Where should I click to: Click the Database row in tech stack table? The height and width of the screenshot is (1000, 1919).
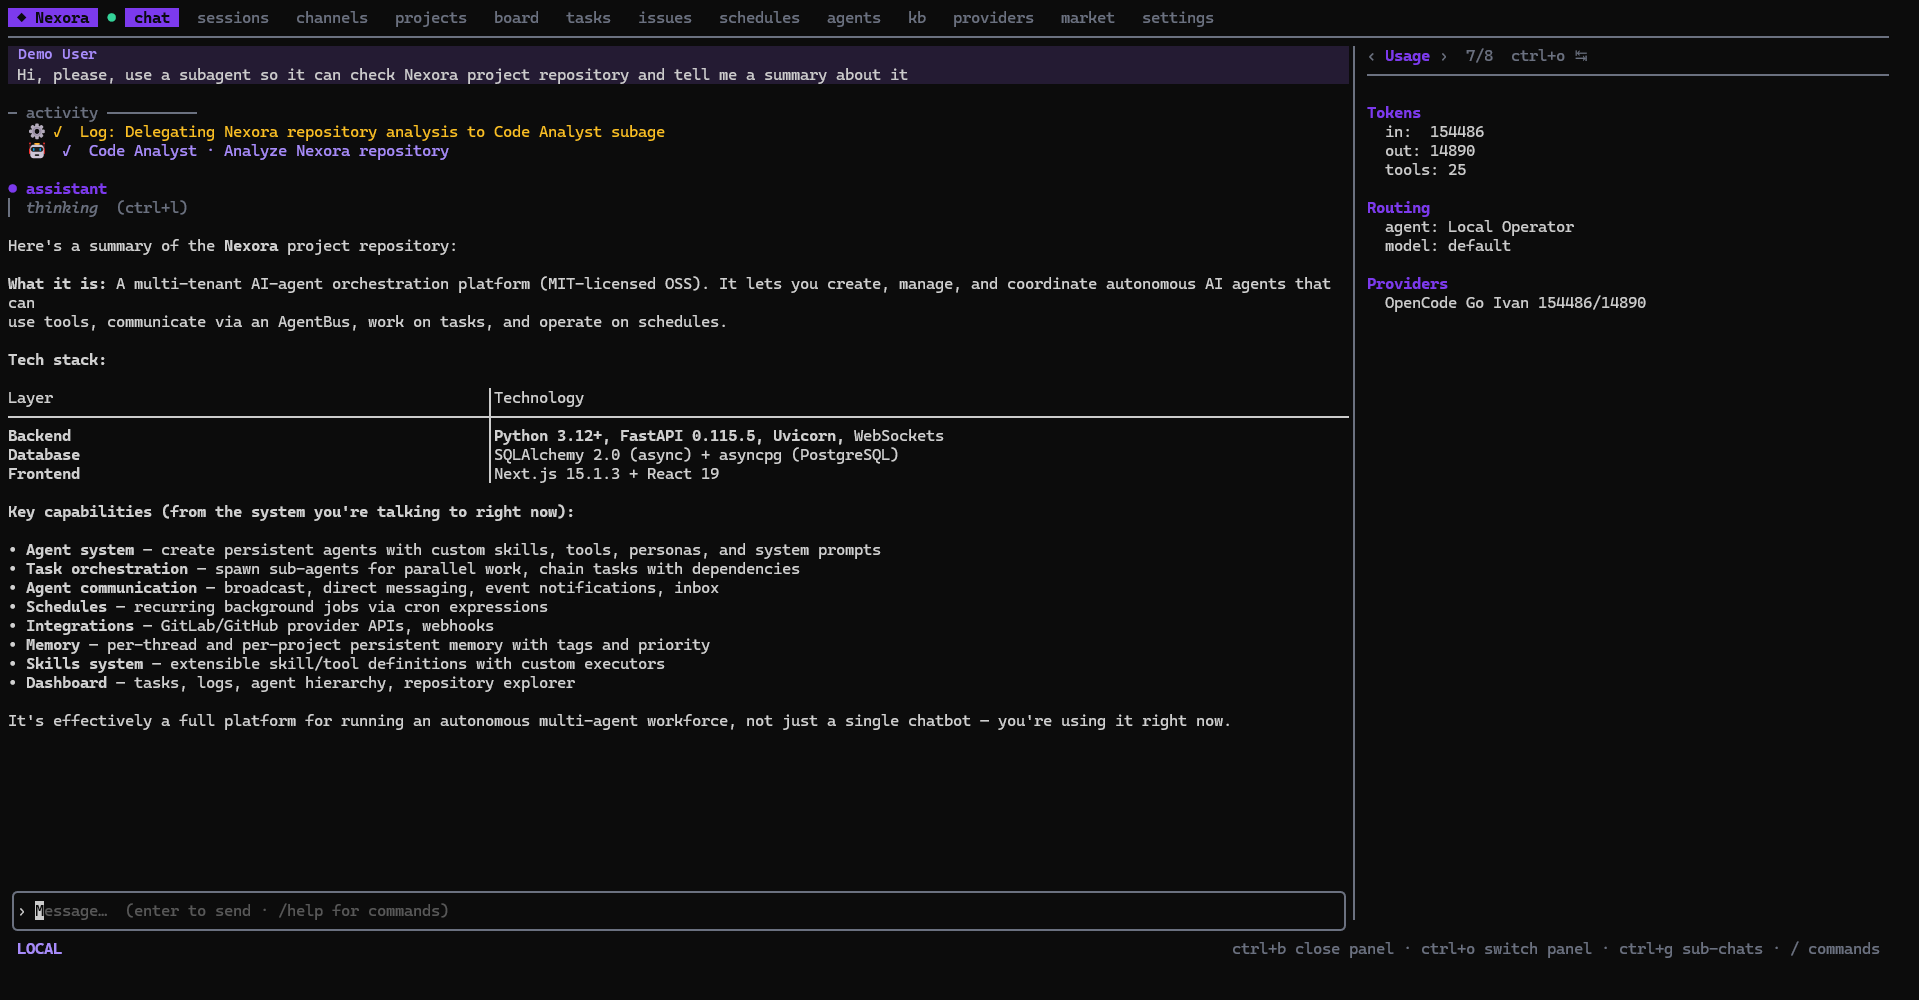click(x=678, y=455)
